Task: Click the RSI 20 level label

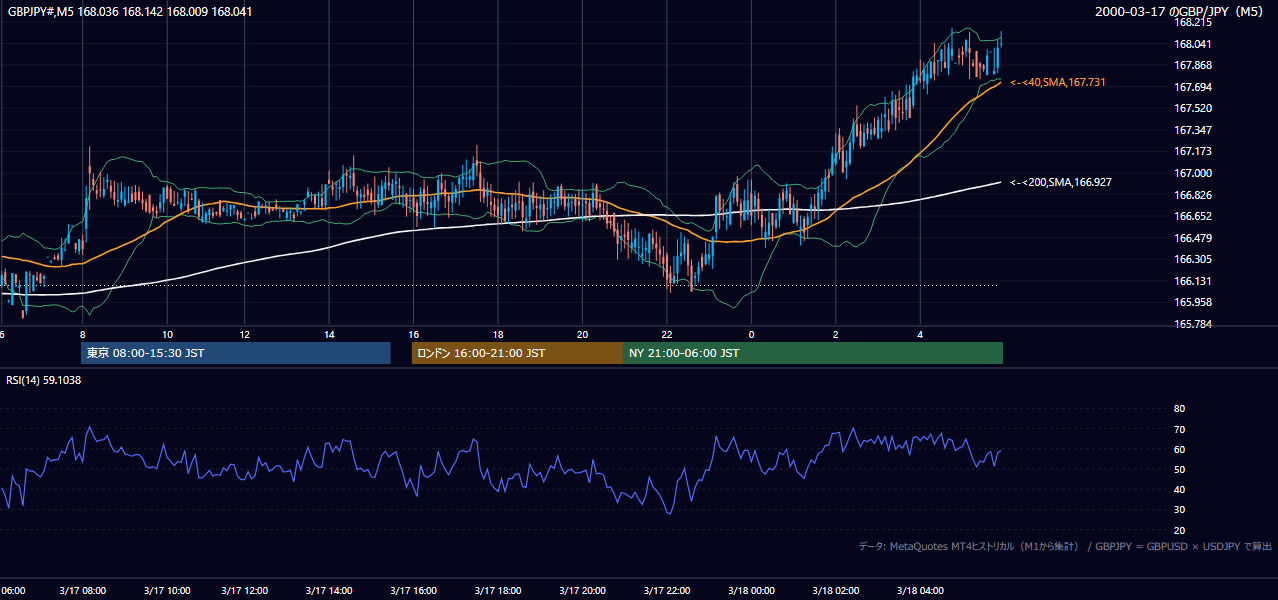Action: pos(1179,530)
